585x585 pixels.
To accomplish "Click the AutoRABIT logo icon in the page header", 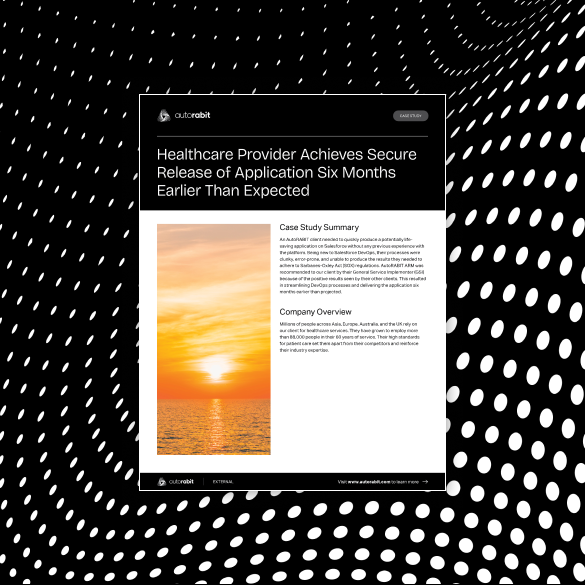I will point(163,116).
